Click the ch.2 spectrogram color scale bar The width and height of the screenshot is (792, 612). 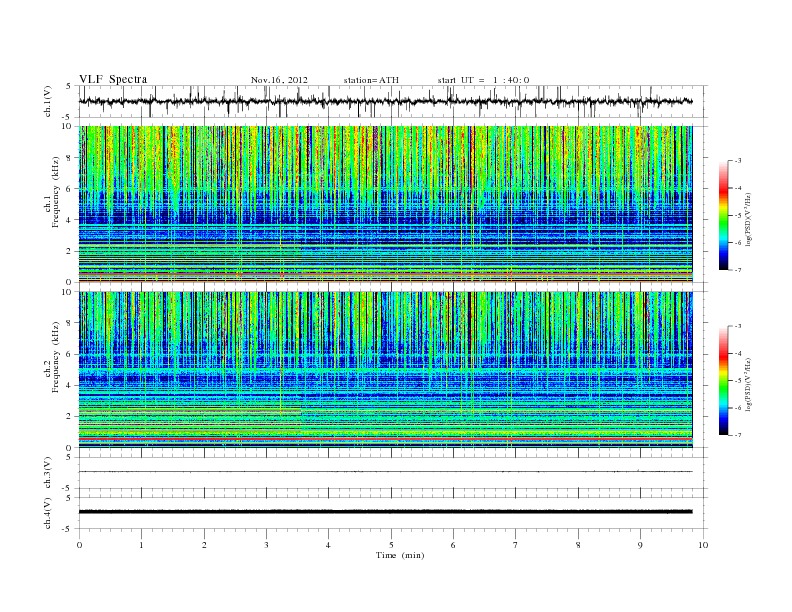coord(723,380)
